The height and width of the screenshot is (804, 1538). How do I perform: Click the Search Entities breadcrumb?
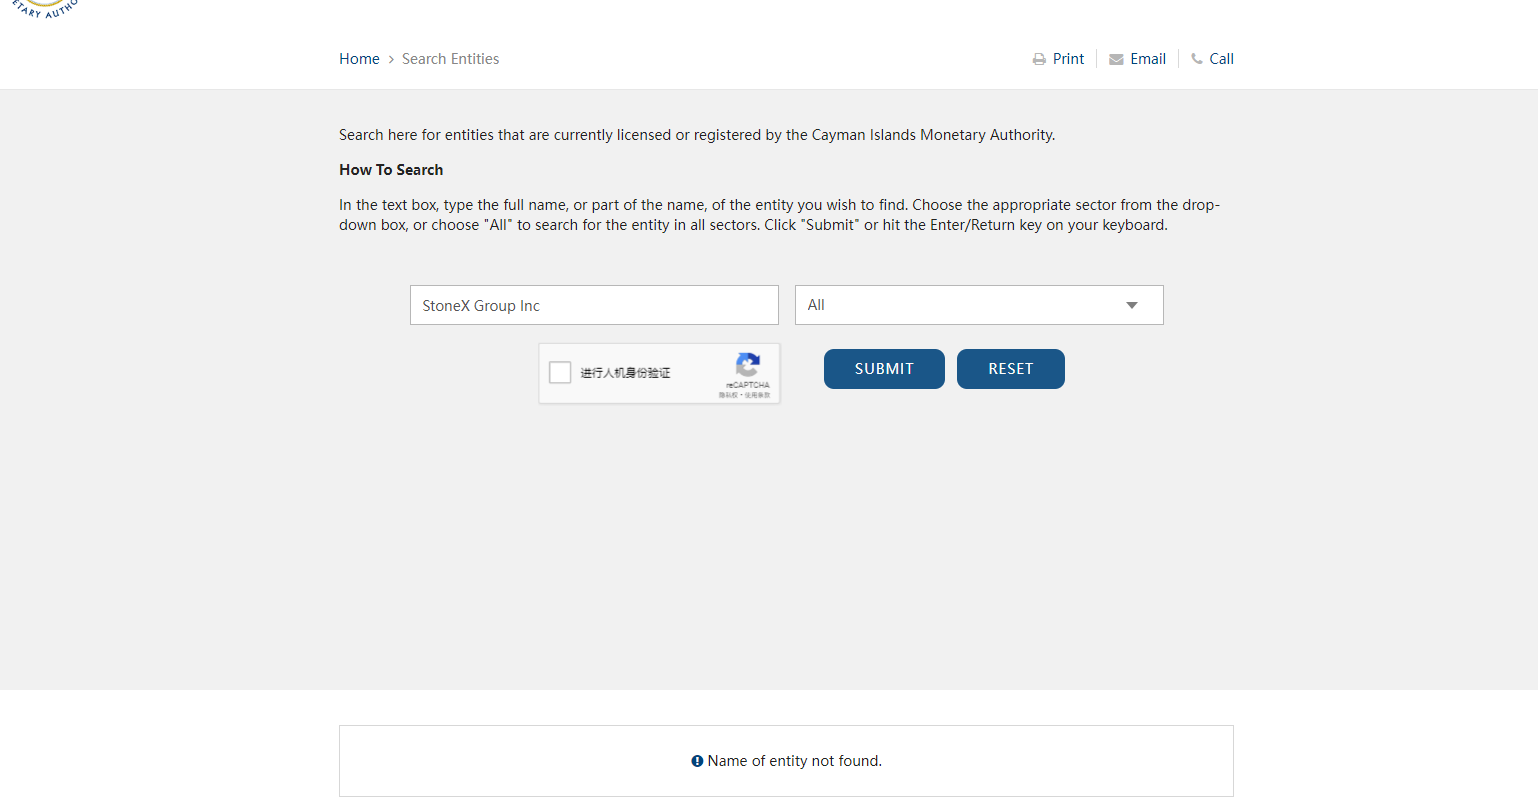click(x=450, y=59)
